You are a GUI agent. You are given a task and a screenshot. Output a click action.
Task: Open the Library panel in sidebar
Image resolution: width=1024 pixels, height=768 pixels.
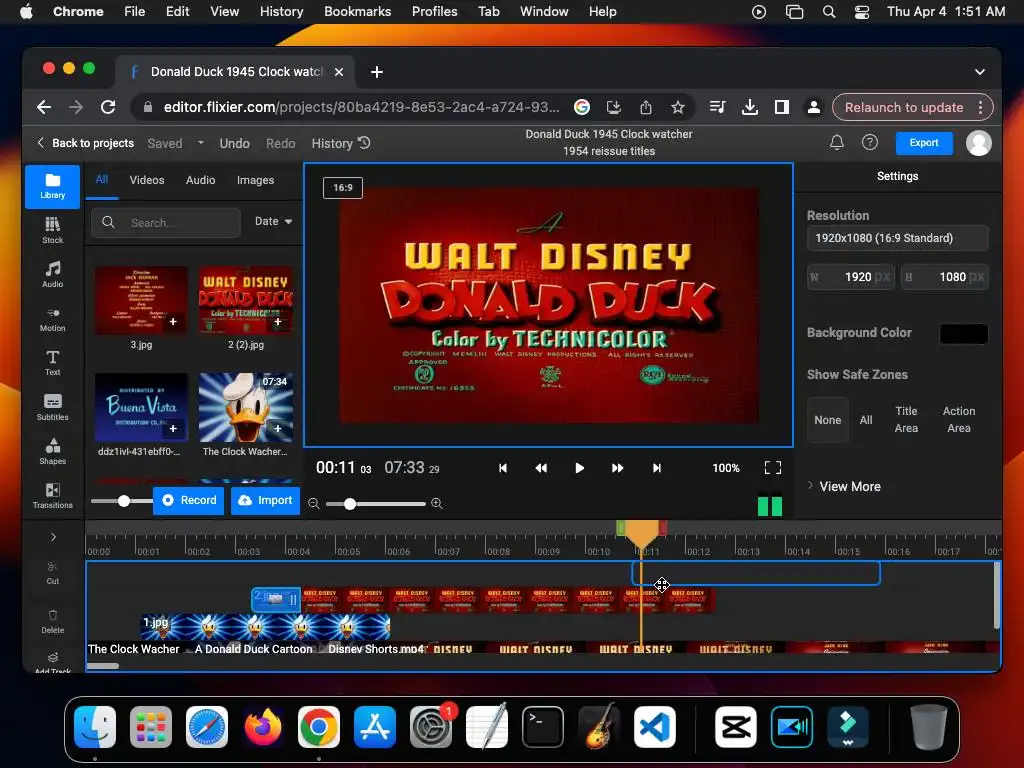click(x=52, y=186)
